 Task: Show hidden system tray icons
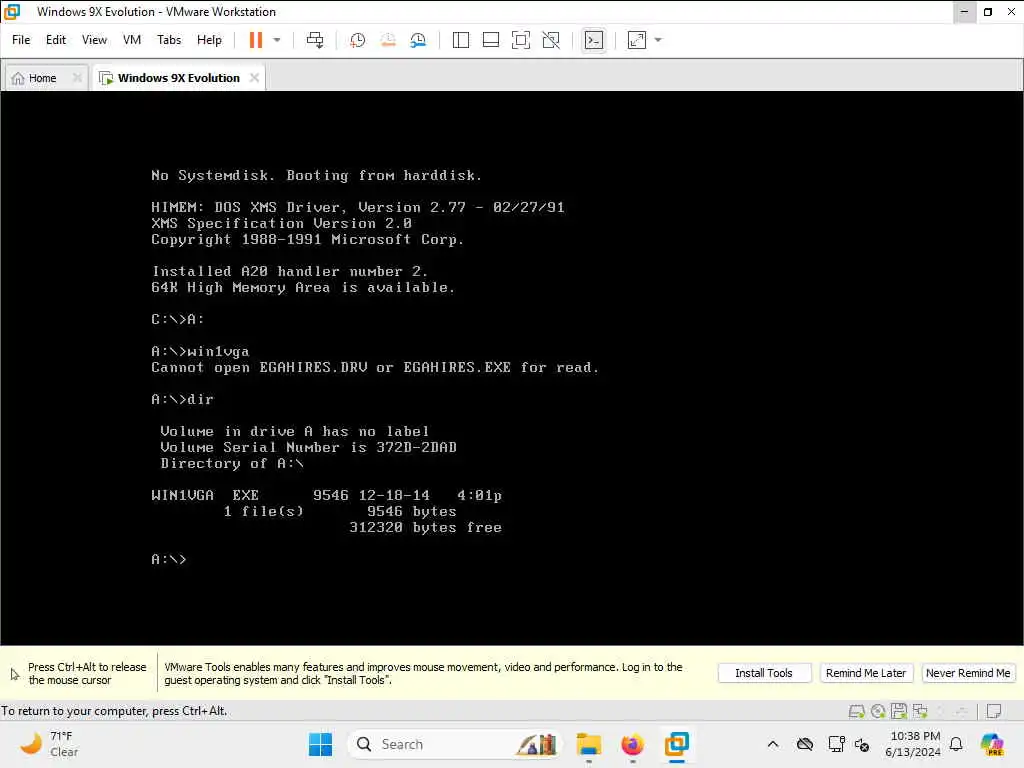point(773,744)
